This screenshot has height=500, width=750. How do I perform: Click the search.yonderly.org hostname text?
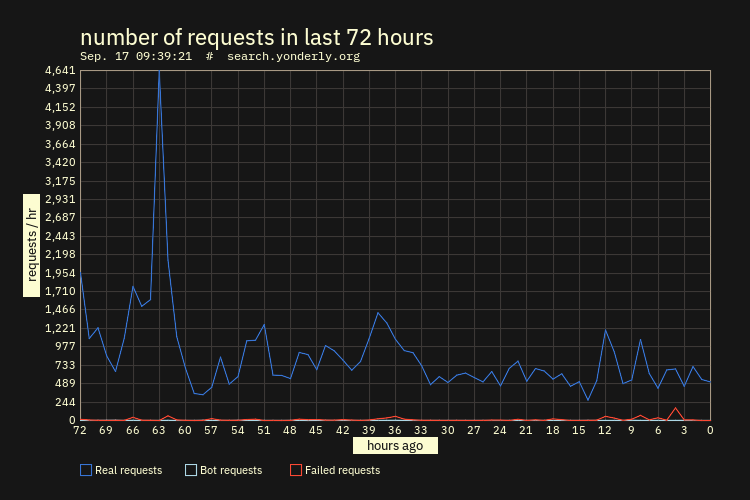[x=293, y=56]
